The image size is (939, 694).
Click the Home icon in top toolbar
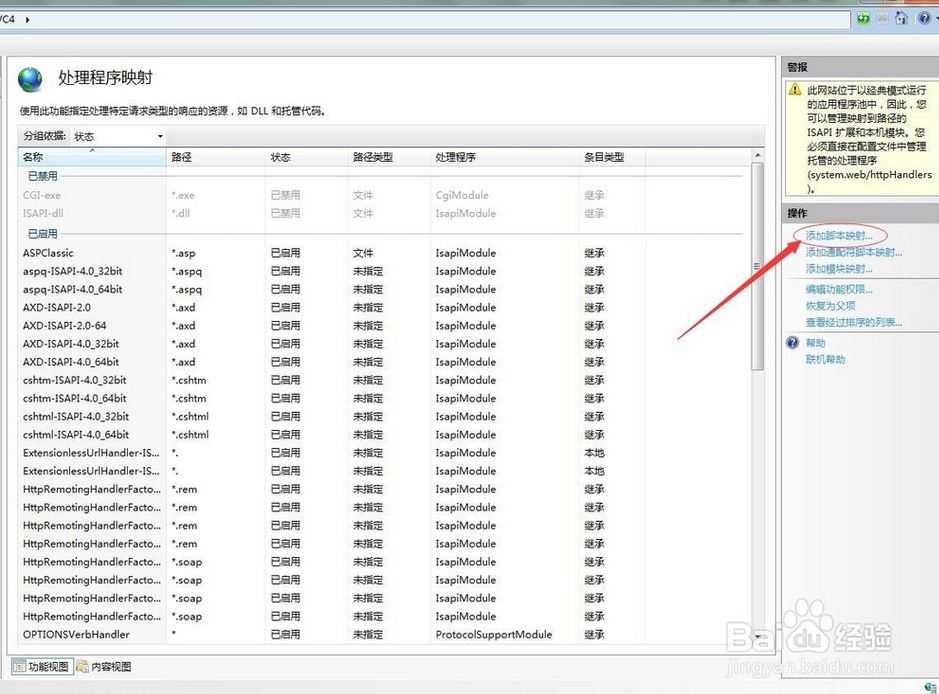pos(901,19)
